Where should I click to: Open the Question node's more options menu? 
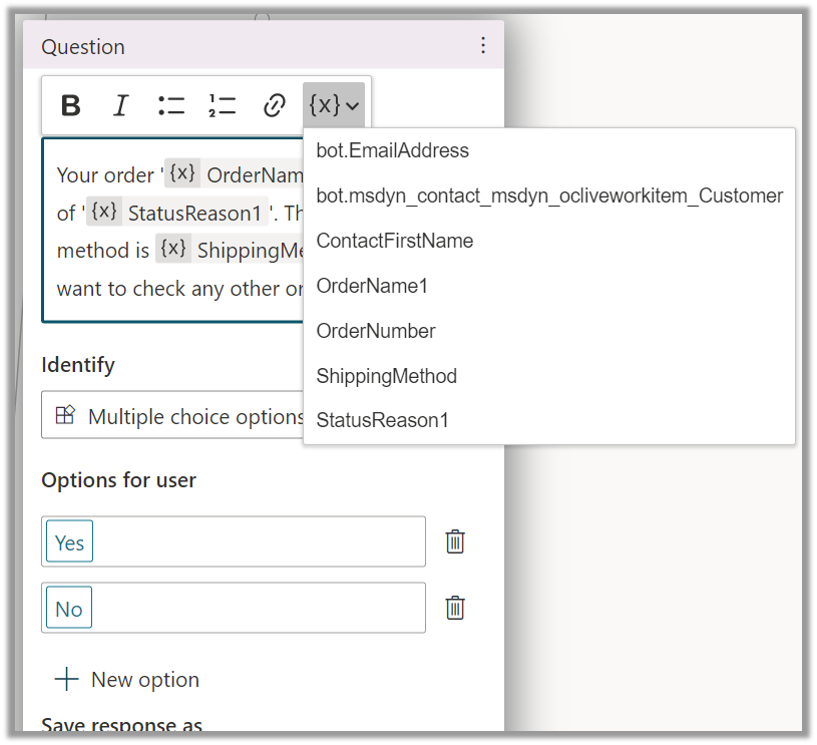point(483,45)
